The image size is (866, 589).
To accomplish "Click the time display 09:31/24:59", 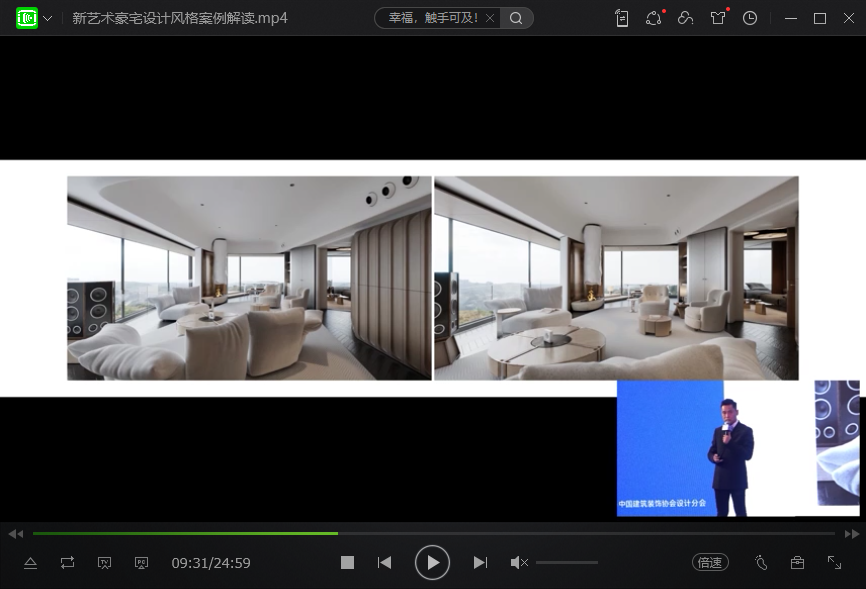I will [211, 563].
